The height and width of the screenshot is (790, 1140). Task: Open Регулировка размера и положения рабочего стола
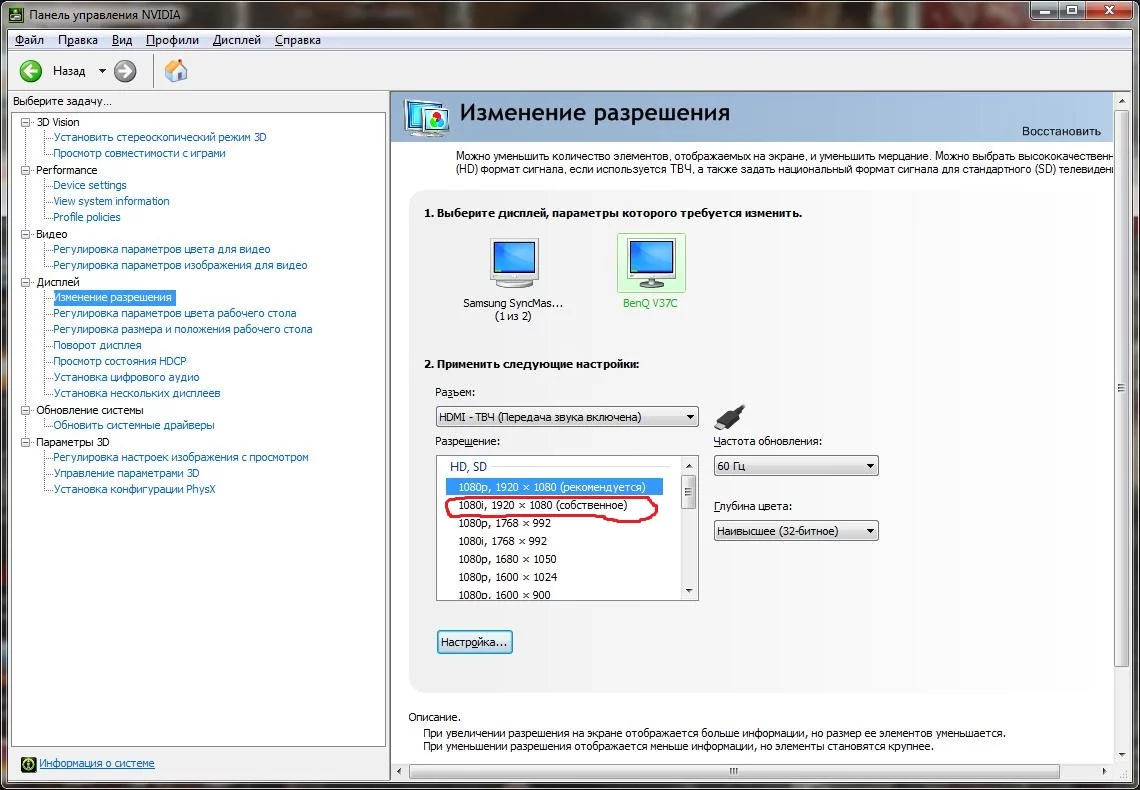tap(182, 329)
